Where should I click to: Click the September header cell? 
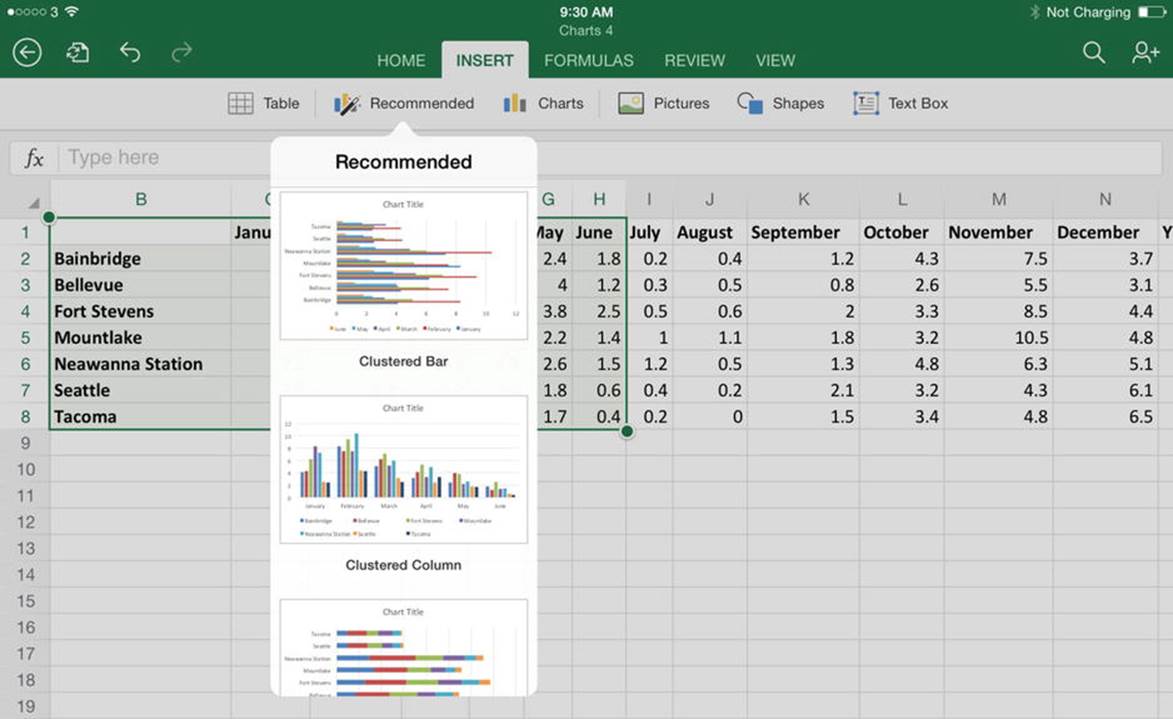803,232
